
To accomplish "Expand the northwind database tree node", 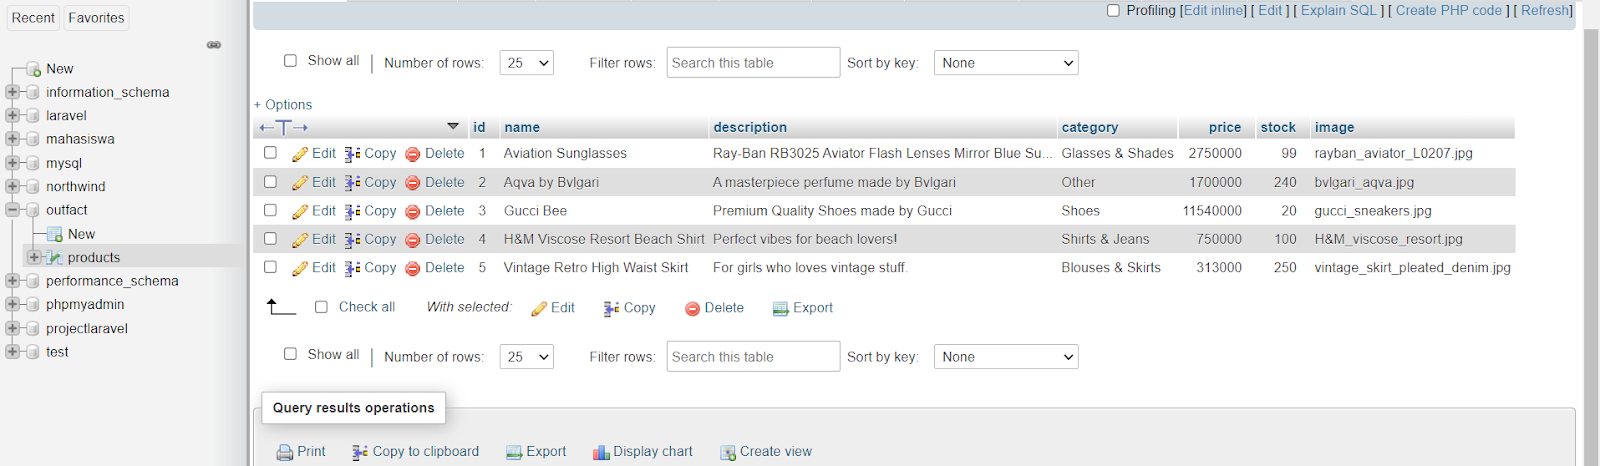I will [12, 186].
